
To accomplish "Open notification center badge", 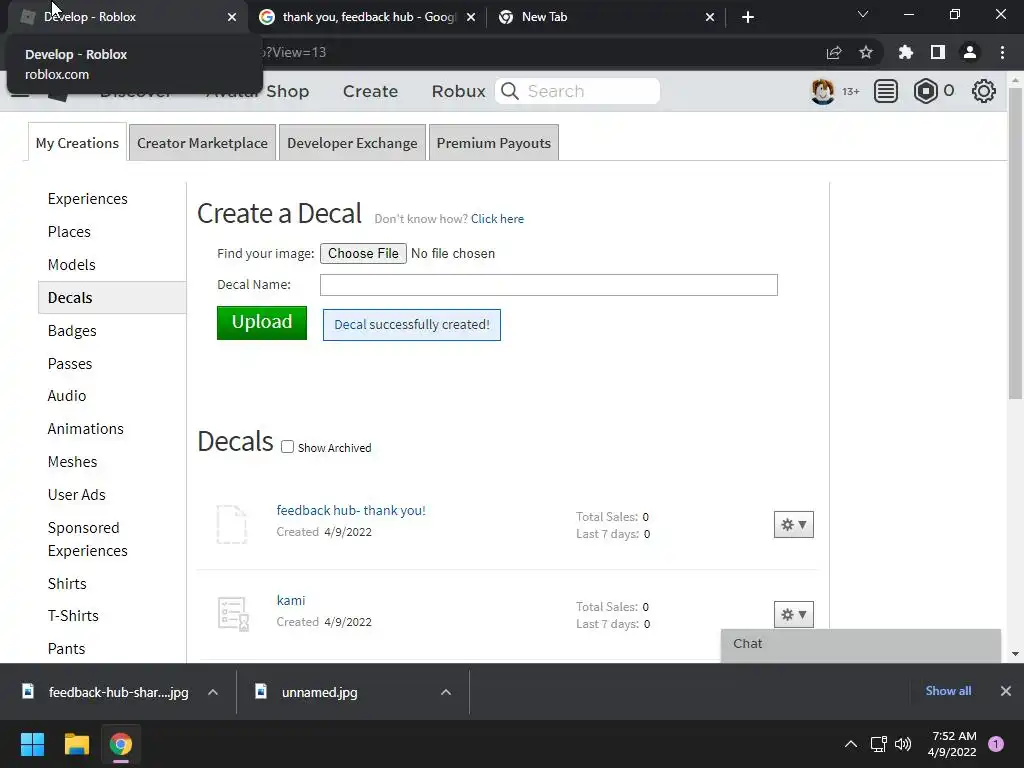I will click(x=996, y=744).
